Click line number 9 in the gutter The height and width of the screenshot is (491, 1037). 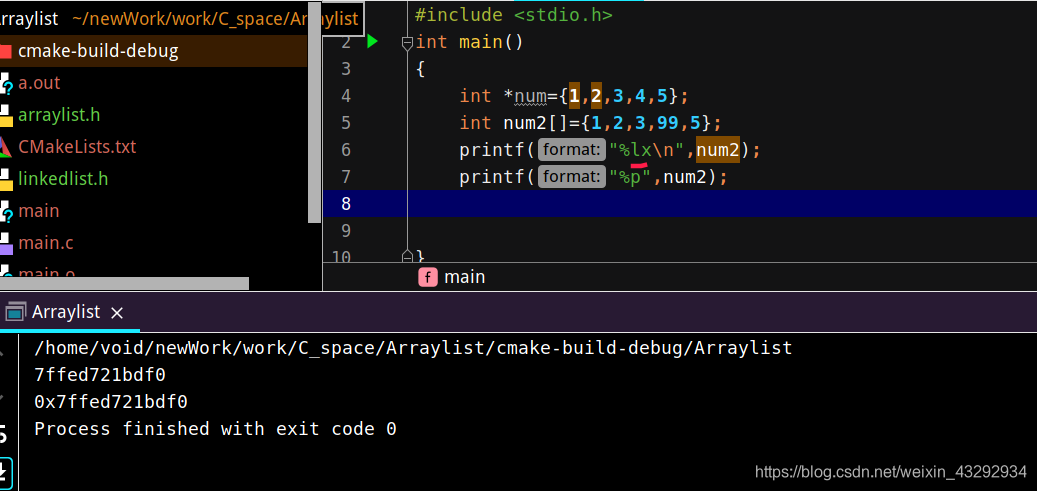(x=347, y=230)
